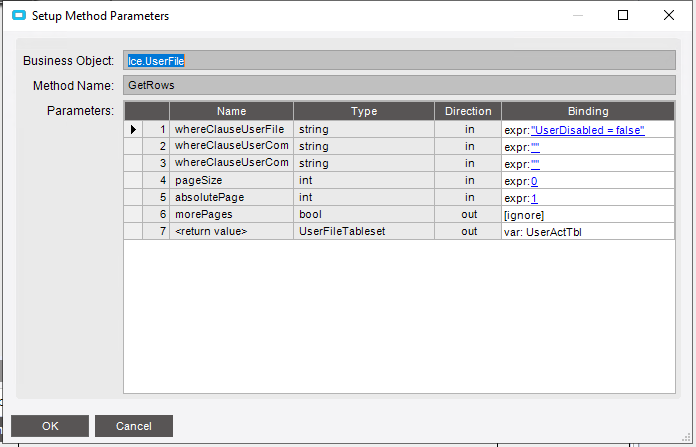The height and width of the screenshot is (447, 696).
Task: Select the row indicator arrow for row 1
Action: click(x=133, y=130)
